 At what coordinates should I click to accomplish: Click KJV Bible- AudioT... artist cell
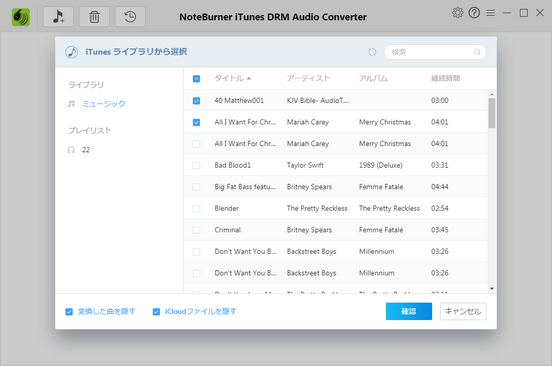(318, 101)
